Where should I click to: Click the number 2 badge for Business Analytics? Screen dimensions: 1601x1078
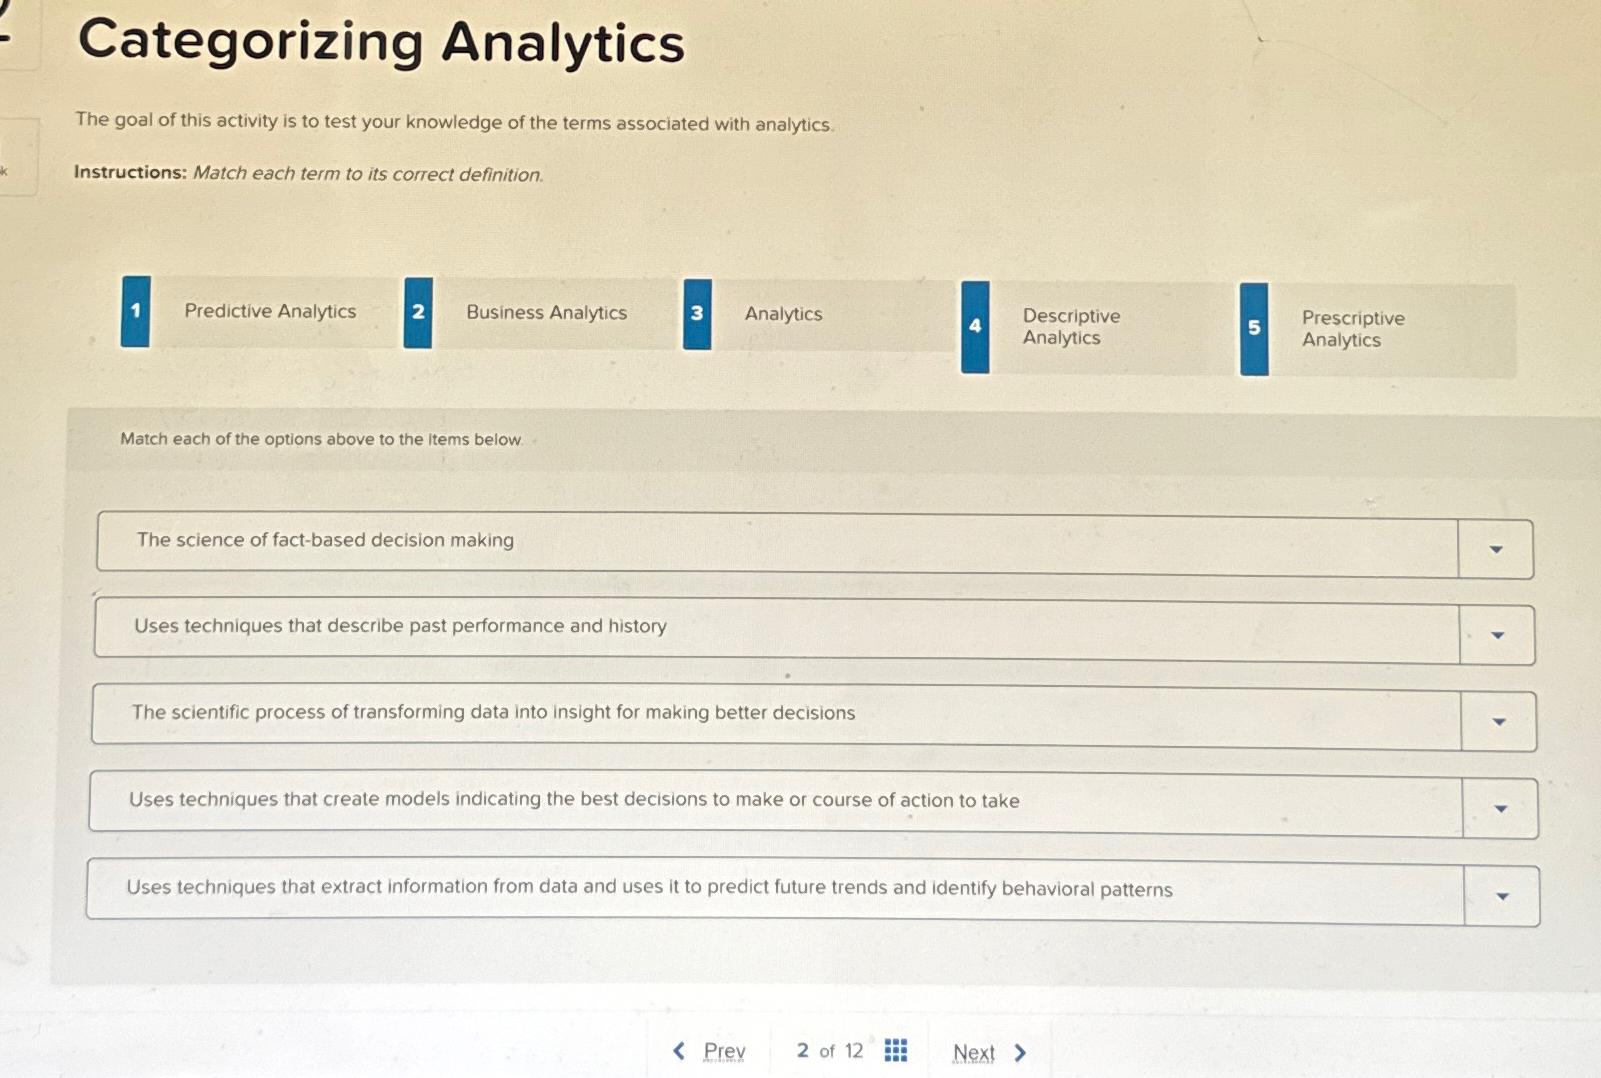click(x=418, y=313)
